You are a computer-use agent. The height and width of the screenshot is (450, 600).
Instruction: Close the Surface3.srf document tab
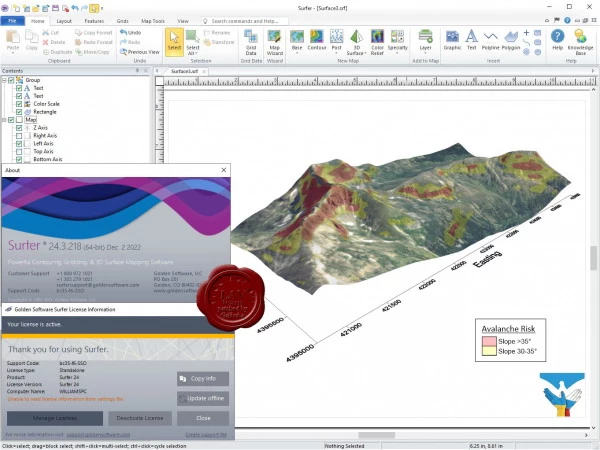pyautogui.click(x=204, y=71)
